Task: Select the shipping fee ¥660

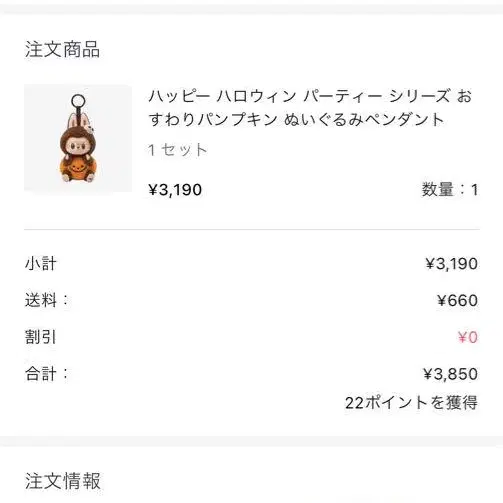Action: [457, 300]
